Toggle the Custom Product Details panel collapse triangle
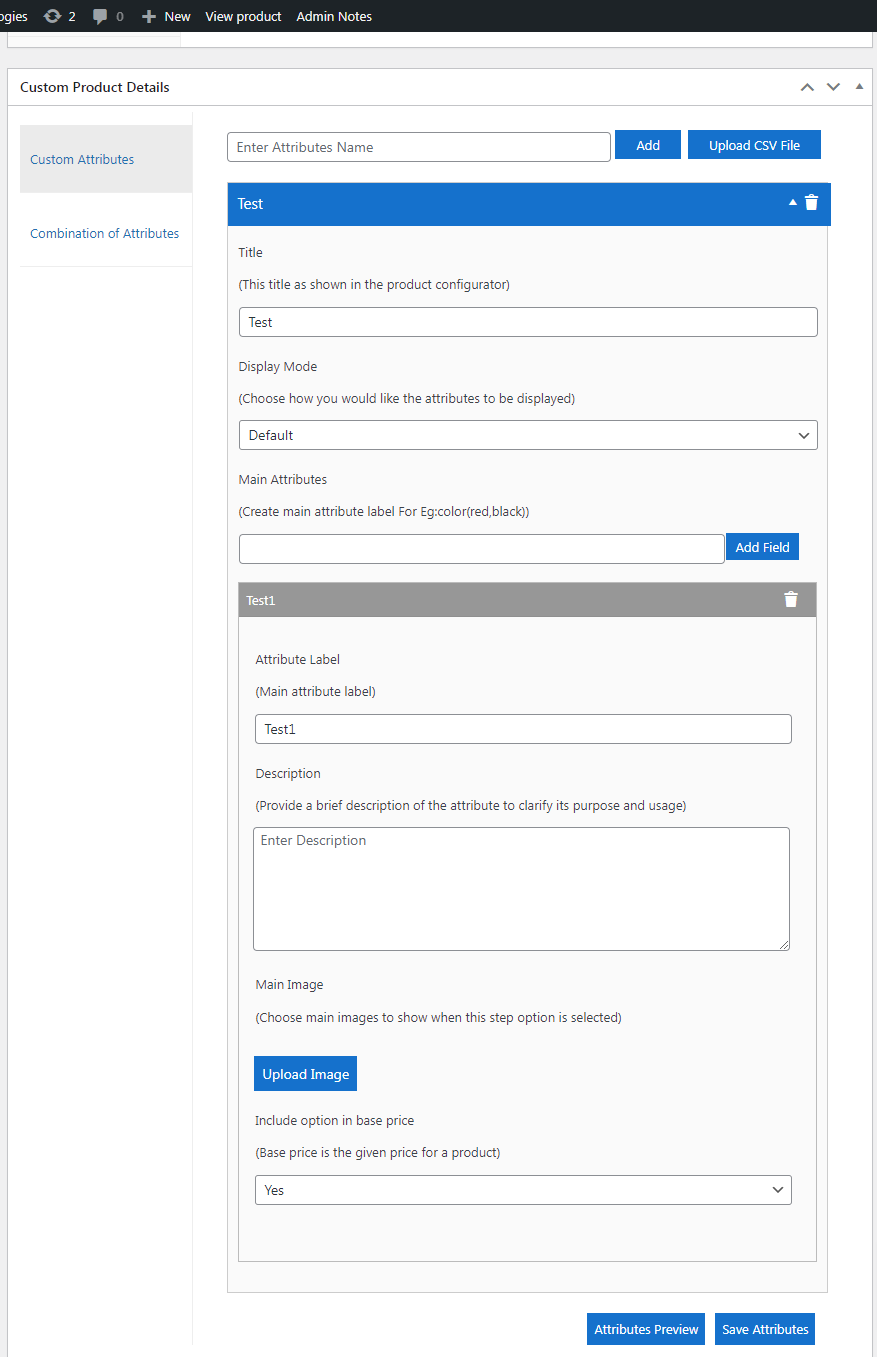 pyautogui.click(x=859, y=87)
